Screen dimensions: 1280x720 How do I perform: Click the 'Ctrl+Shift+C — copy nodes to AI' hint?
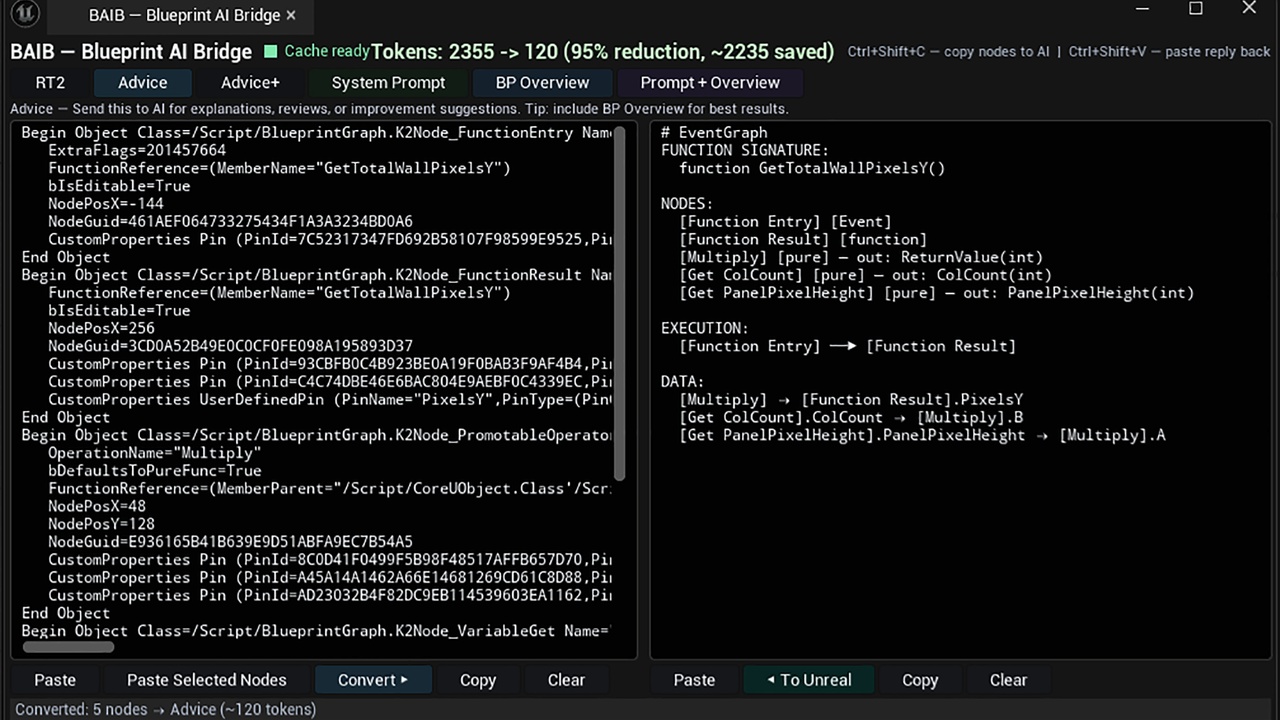coord(949,52)
